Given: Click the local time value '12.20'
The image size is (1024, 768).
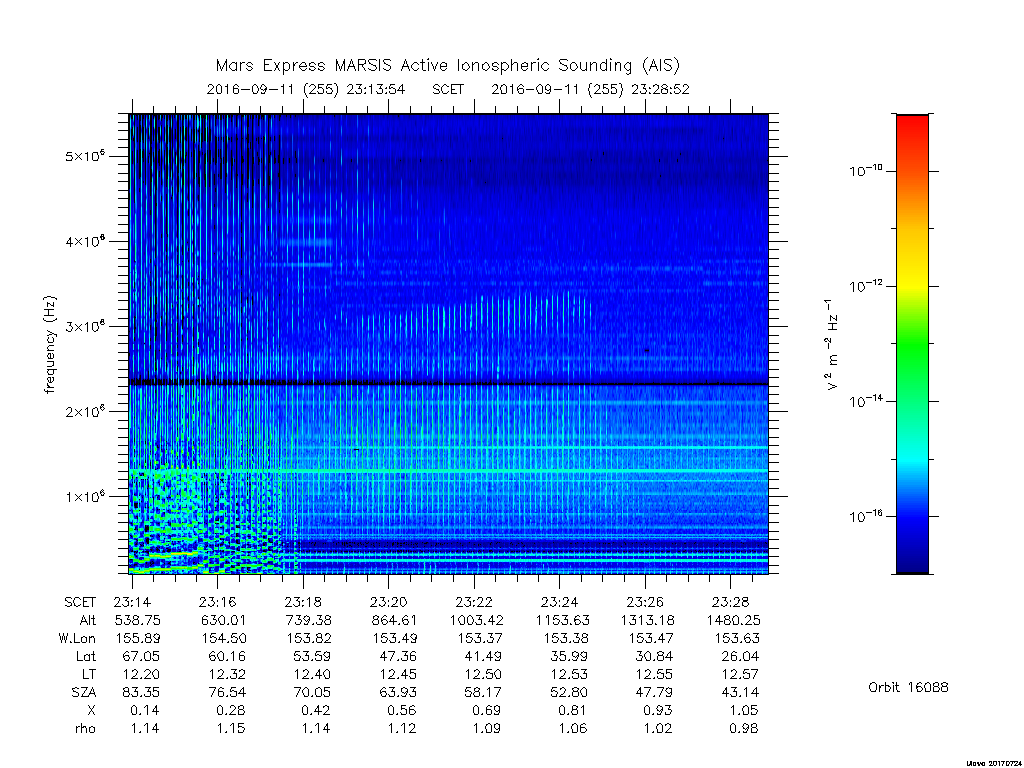Looking at the screenshot, I should [x=141, y=674].
